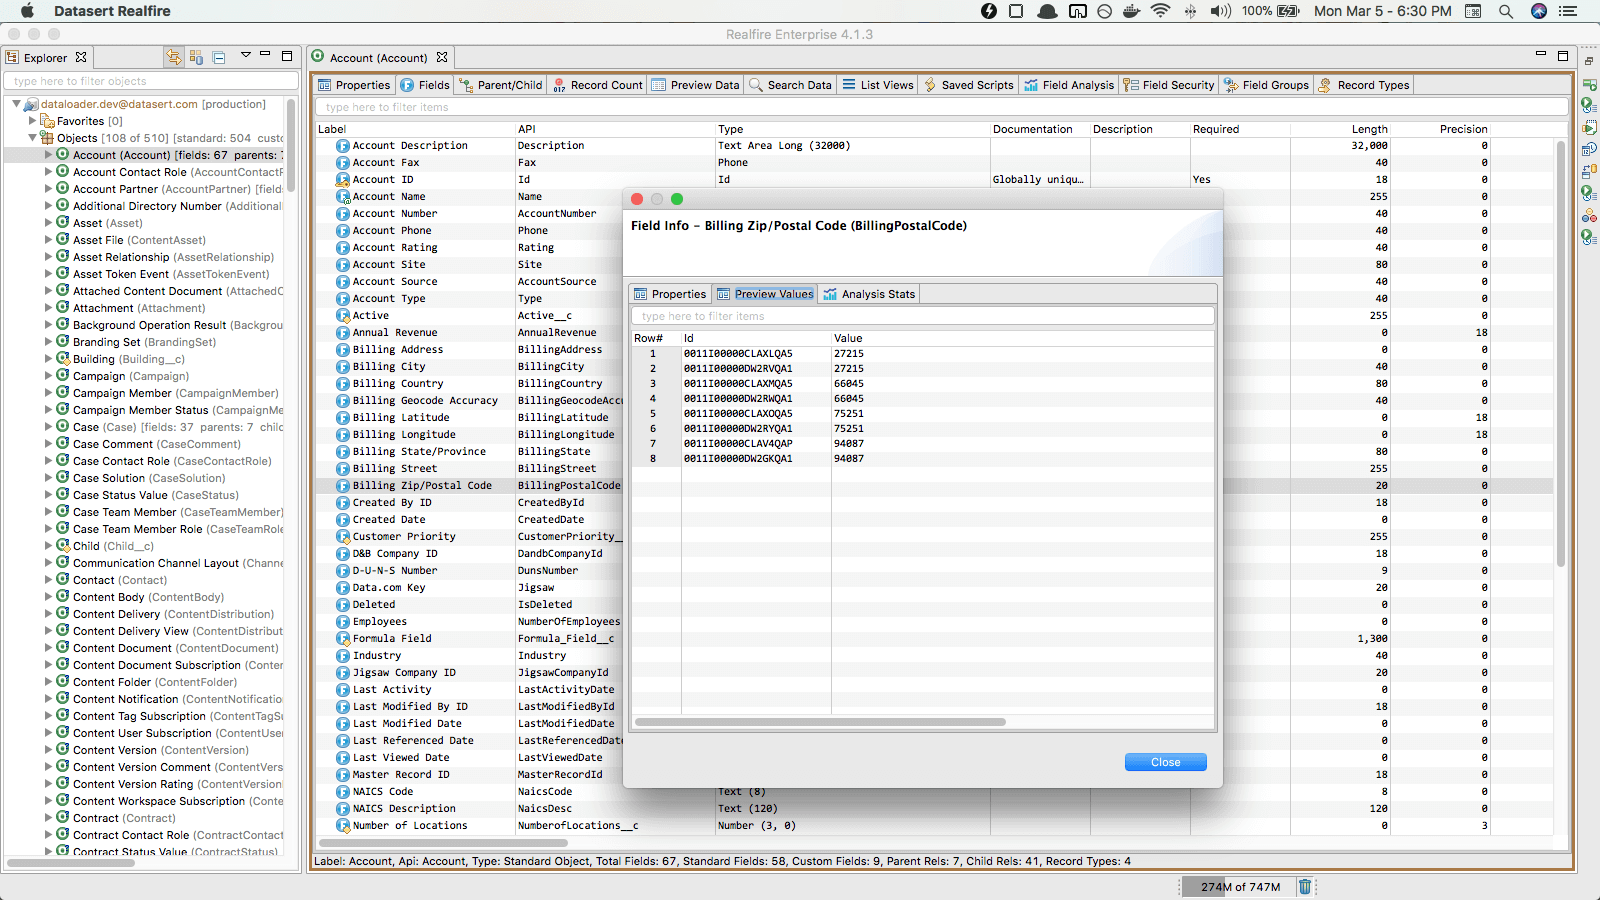Collapse the Objects [108 of 510] node
Viewport: 1600px width, 900px height.
(33, 138)
